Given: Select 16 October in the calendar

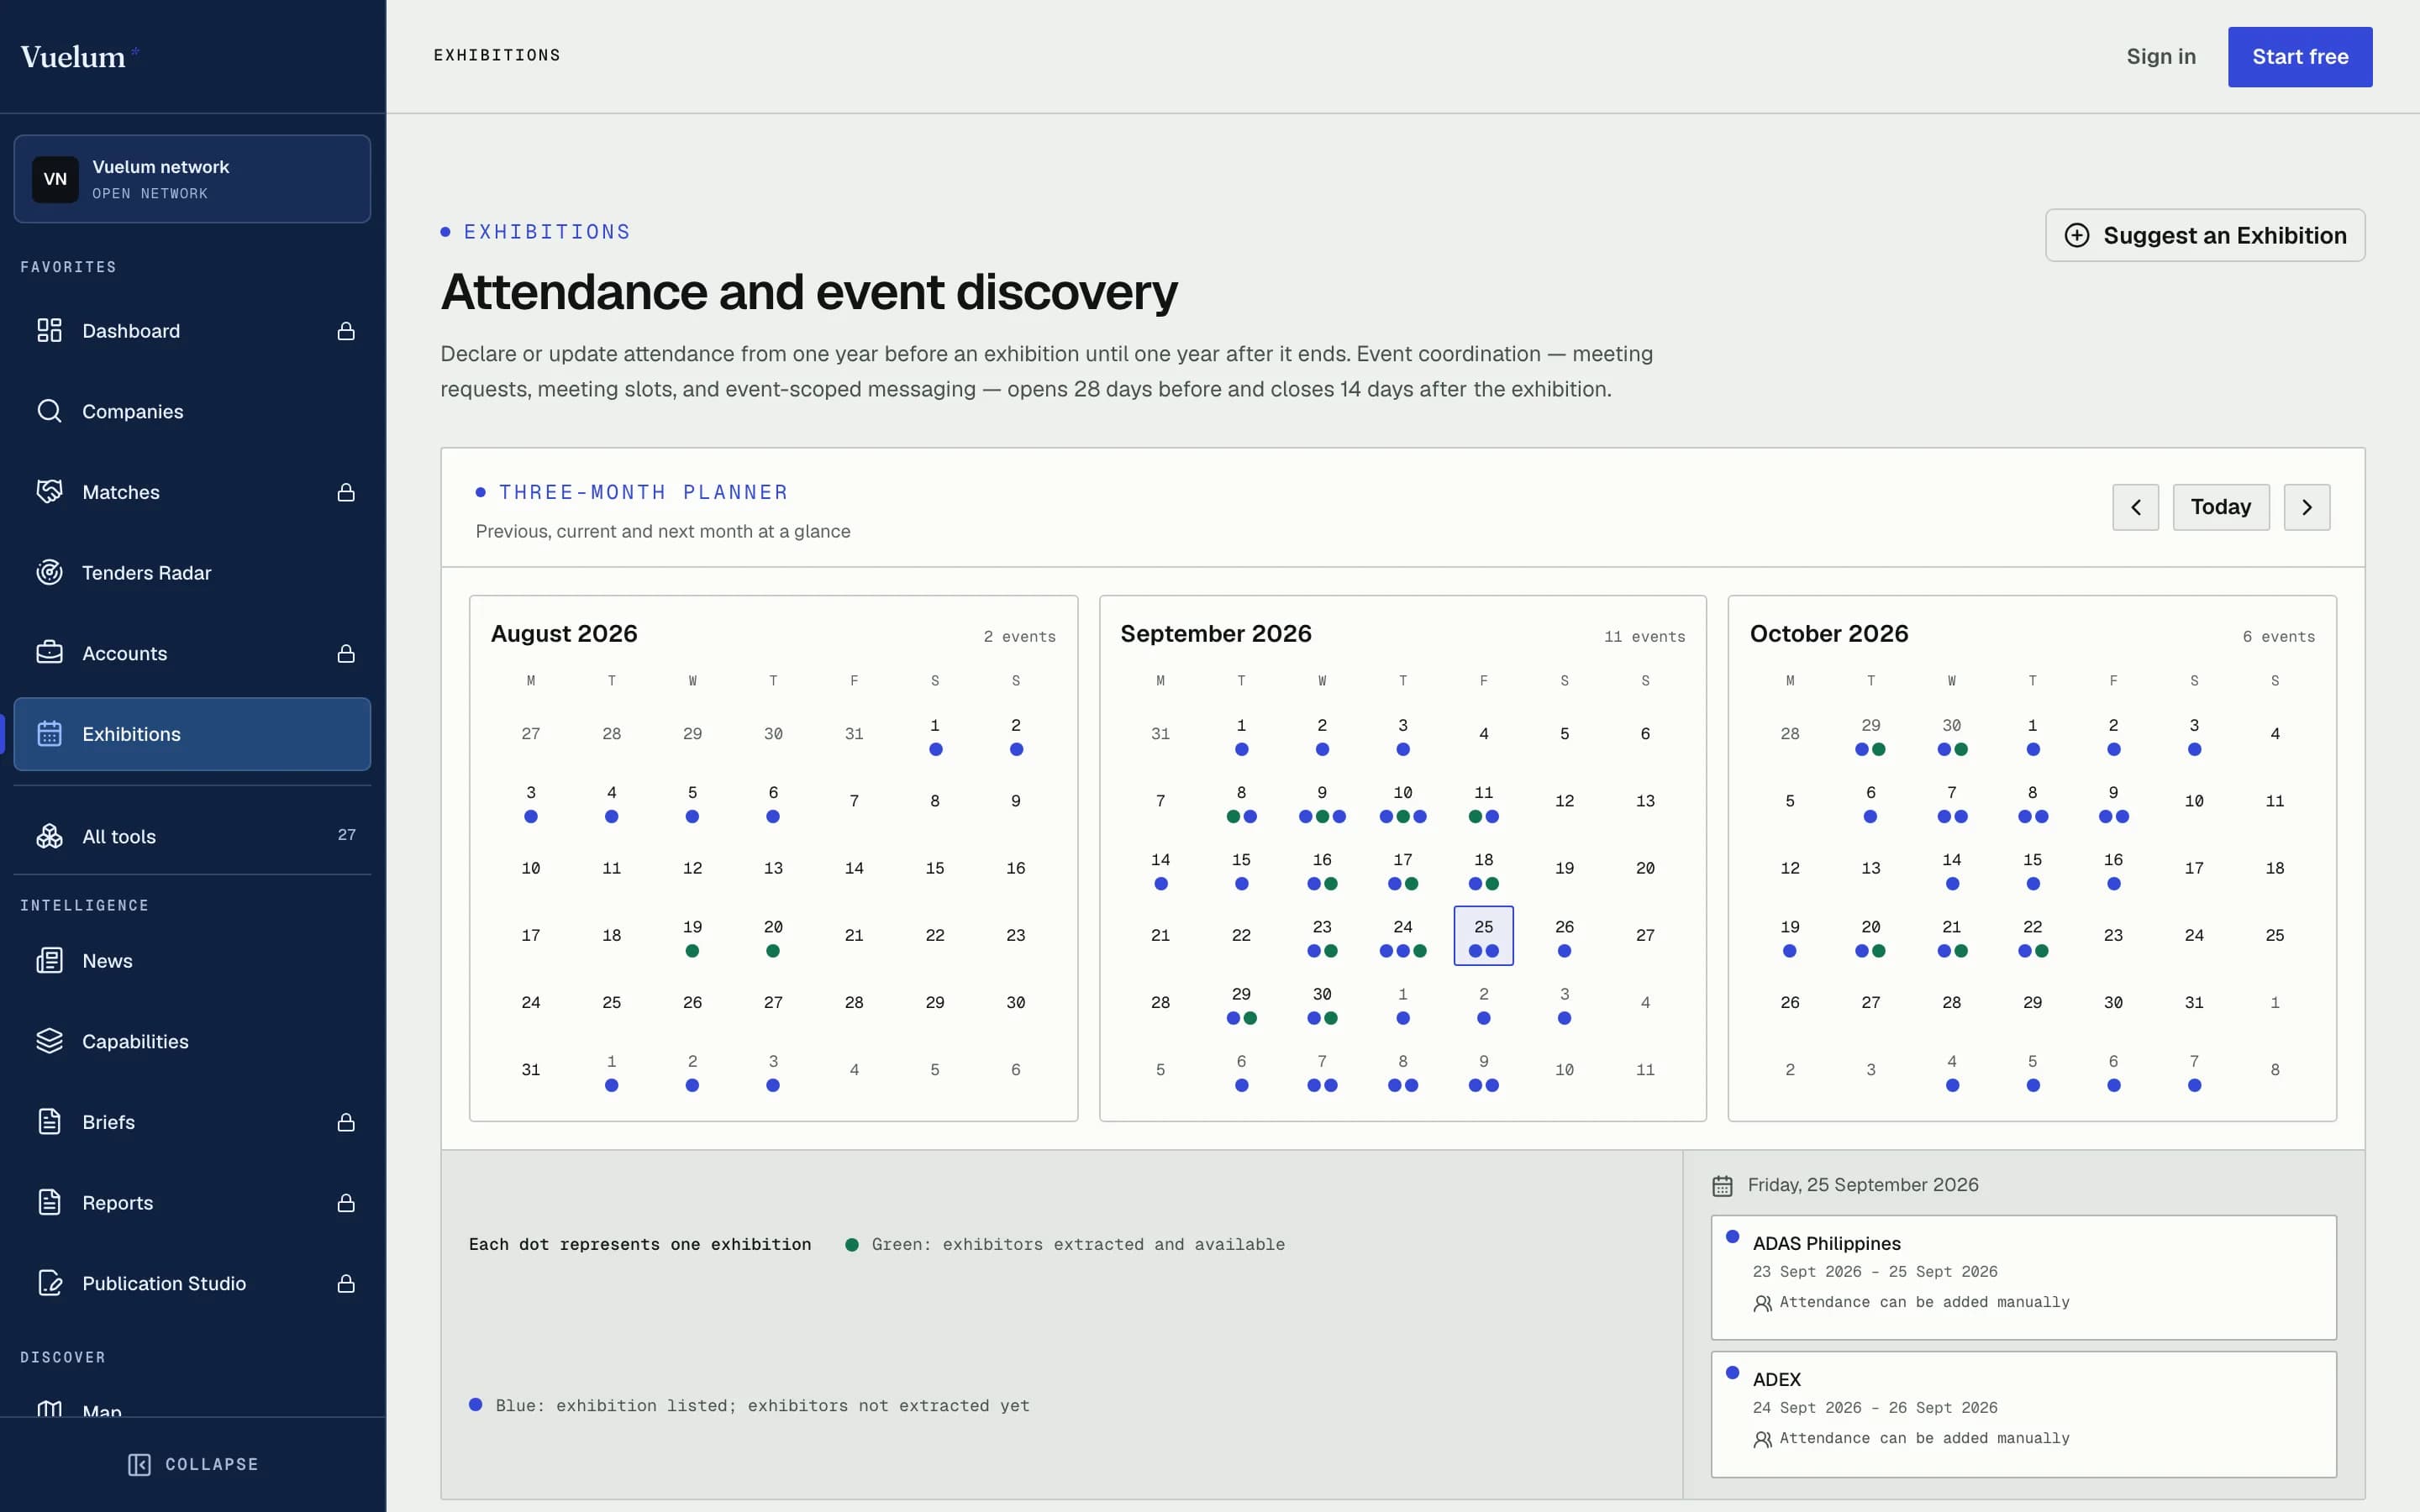Looking at the screenshot, I should point(2113,869).
